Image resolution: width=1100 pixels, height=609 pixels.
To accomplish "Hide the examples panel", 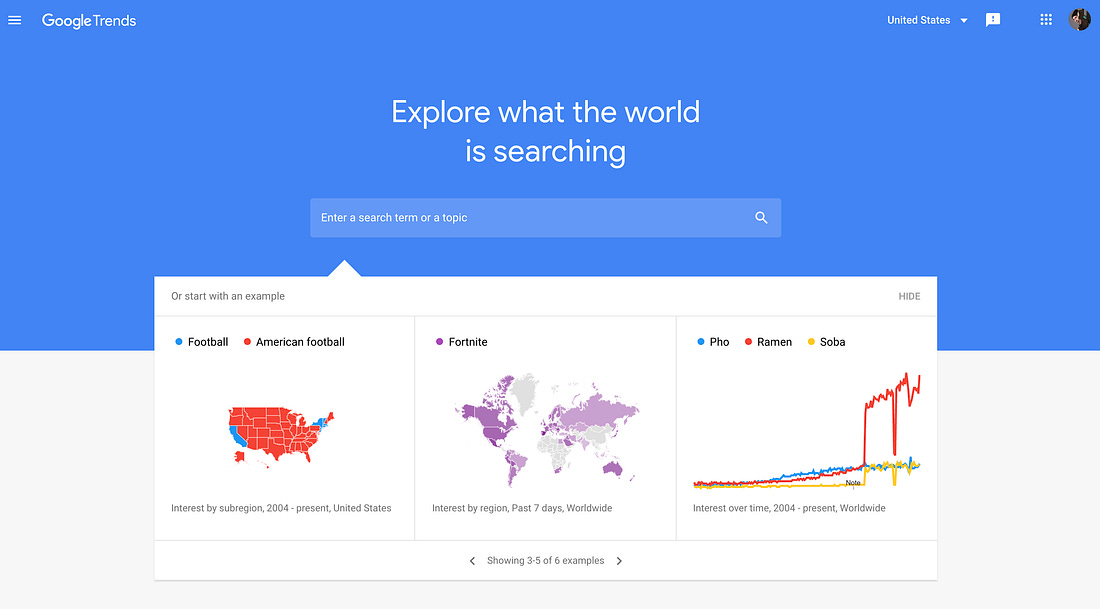I will coord(909,296).
